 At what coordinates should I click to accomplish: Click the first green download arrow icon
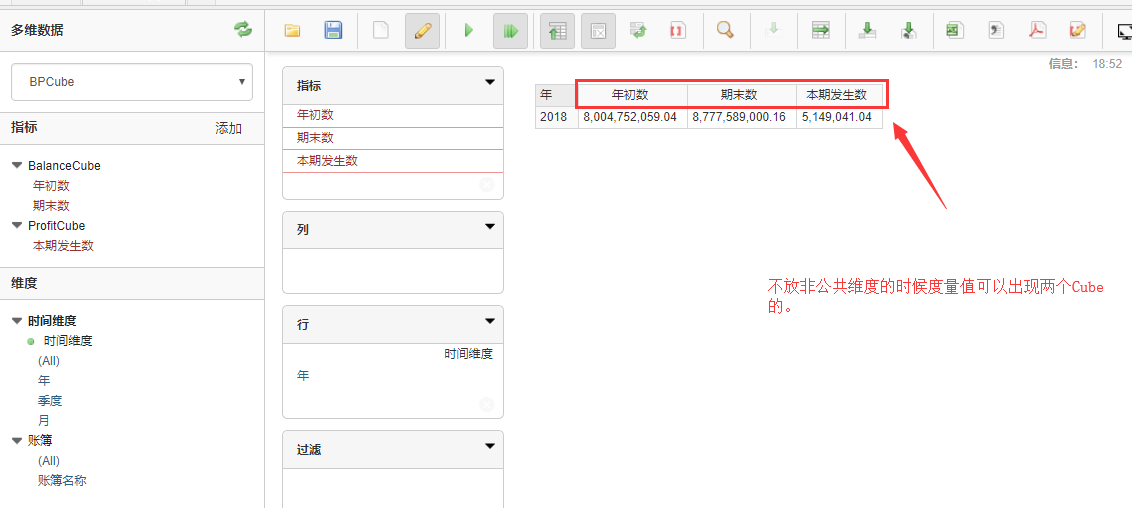(x=868, y=31)
